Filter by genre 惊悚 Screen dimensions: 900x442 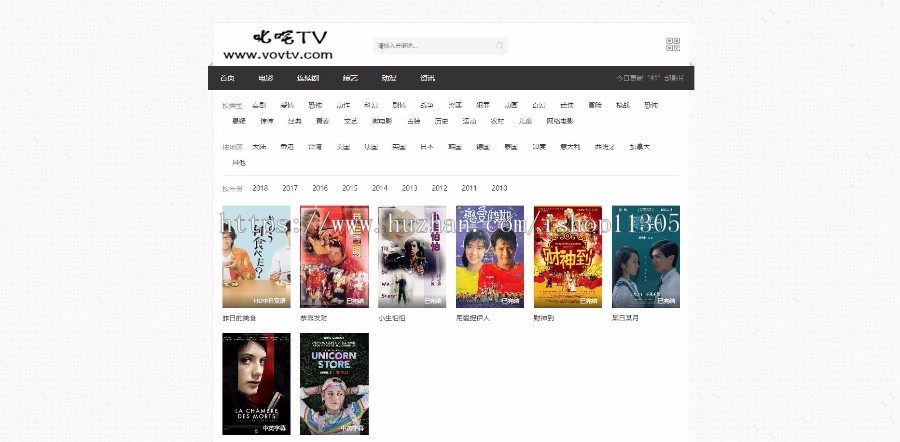coord(267,121)
